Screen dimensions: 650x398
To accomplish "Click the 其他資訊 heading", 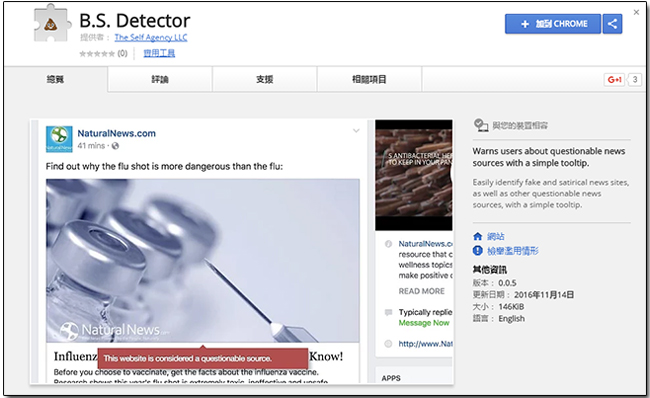I will 490,270.
